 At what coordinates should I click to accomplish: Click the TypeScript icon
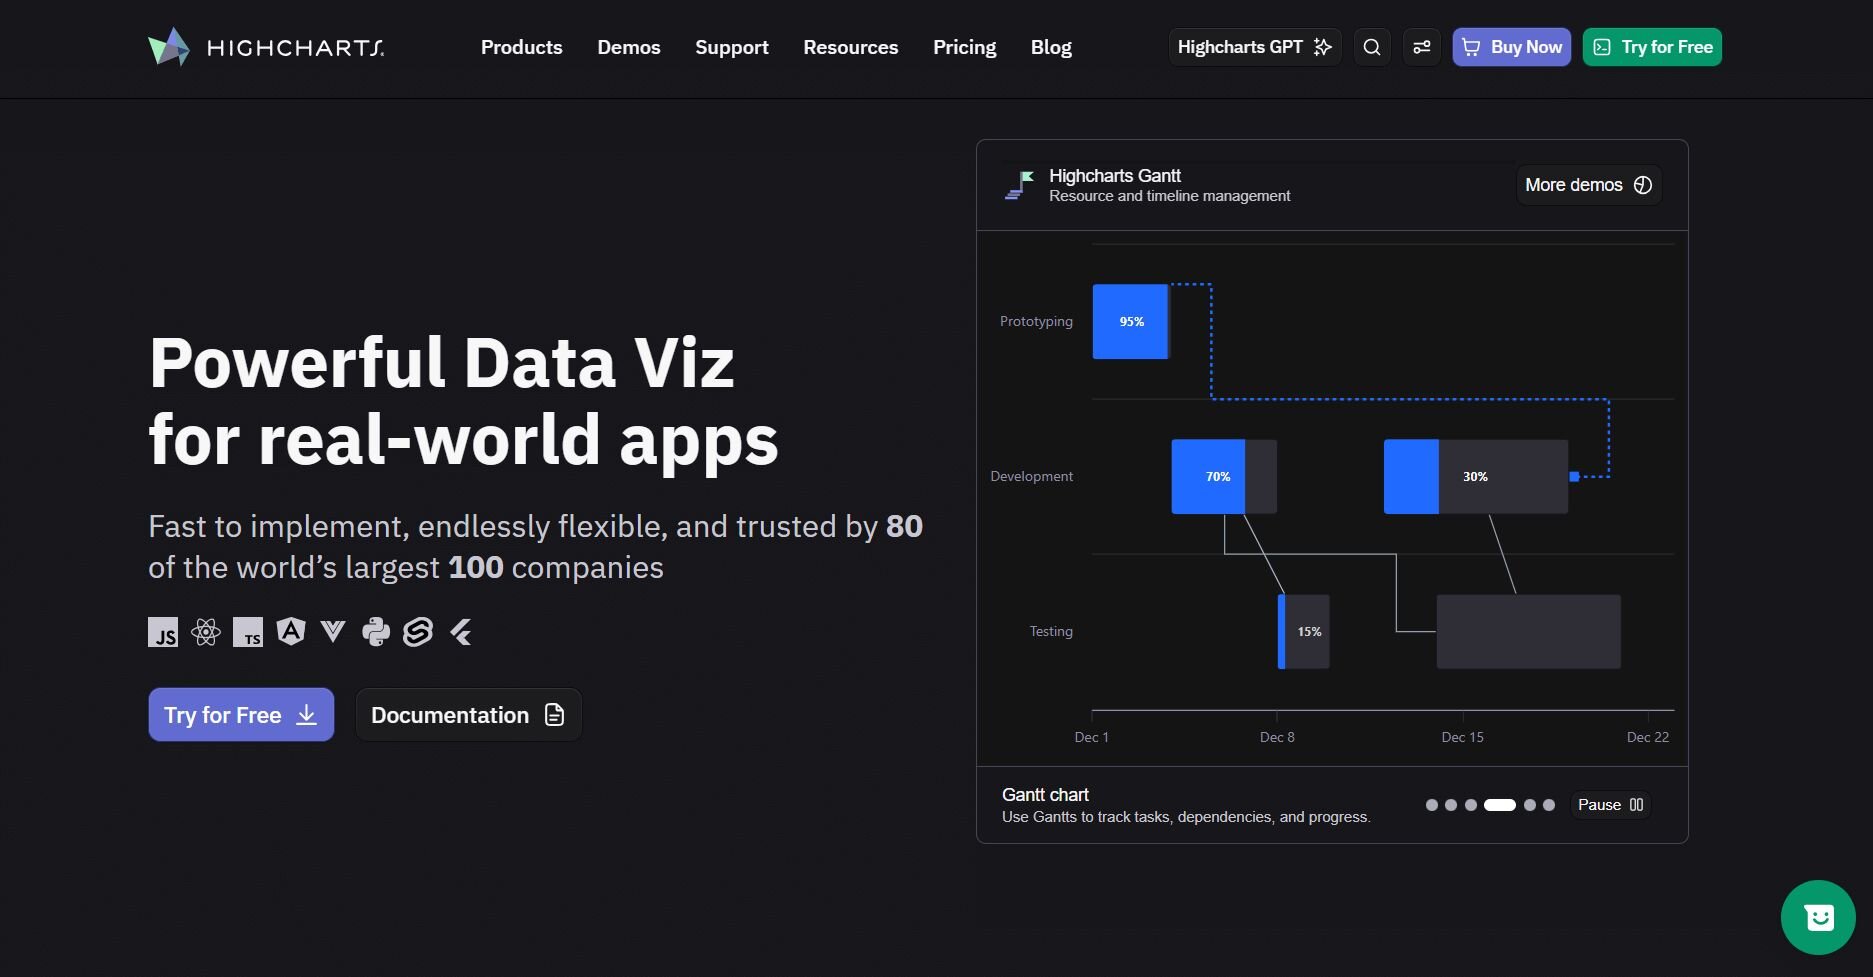pos(248,632)
